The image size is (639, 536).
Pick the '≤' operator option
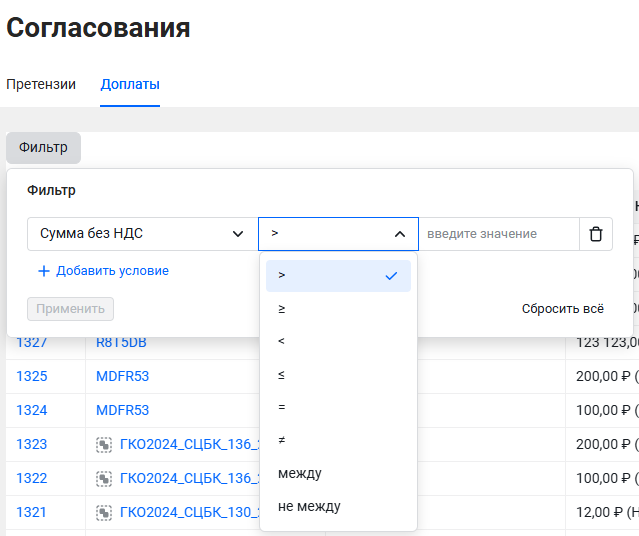(338, 375)
